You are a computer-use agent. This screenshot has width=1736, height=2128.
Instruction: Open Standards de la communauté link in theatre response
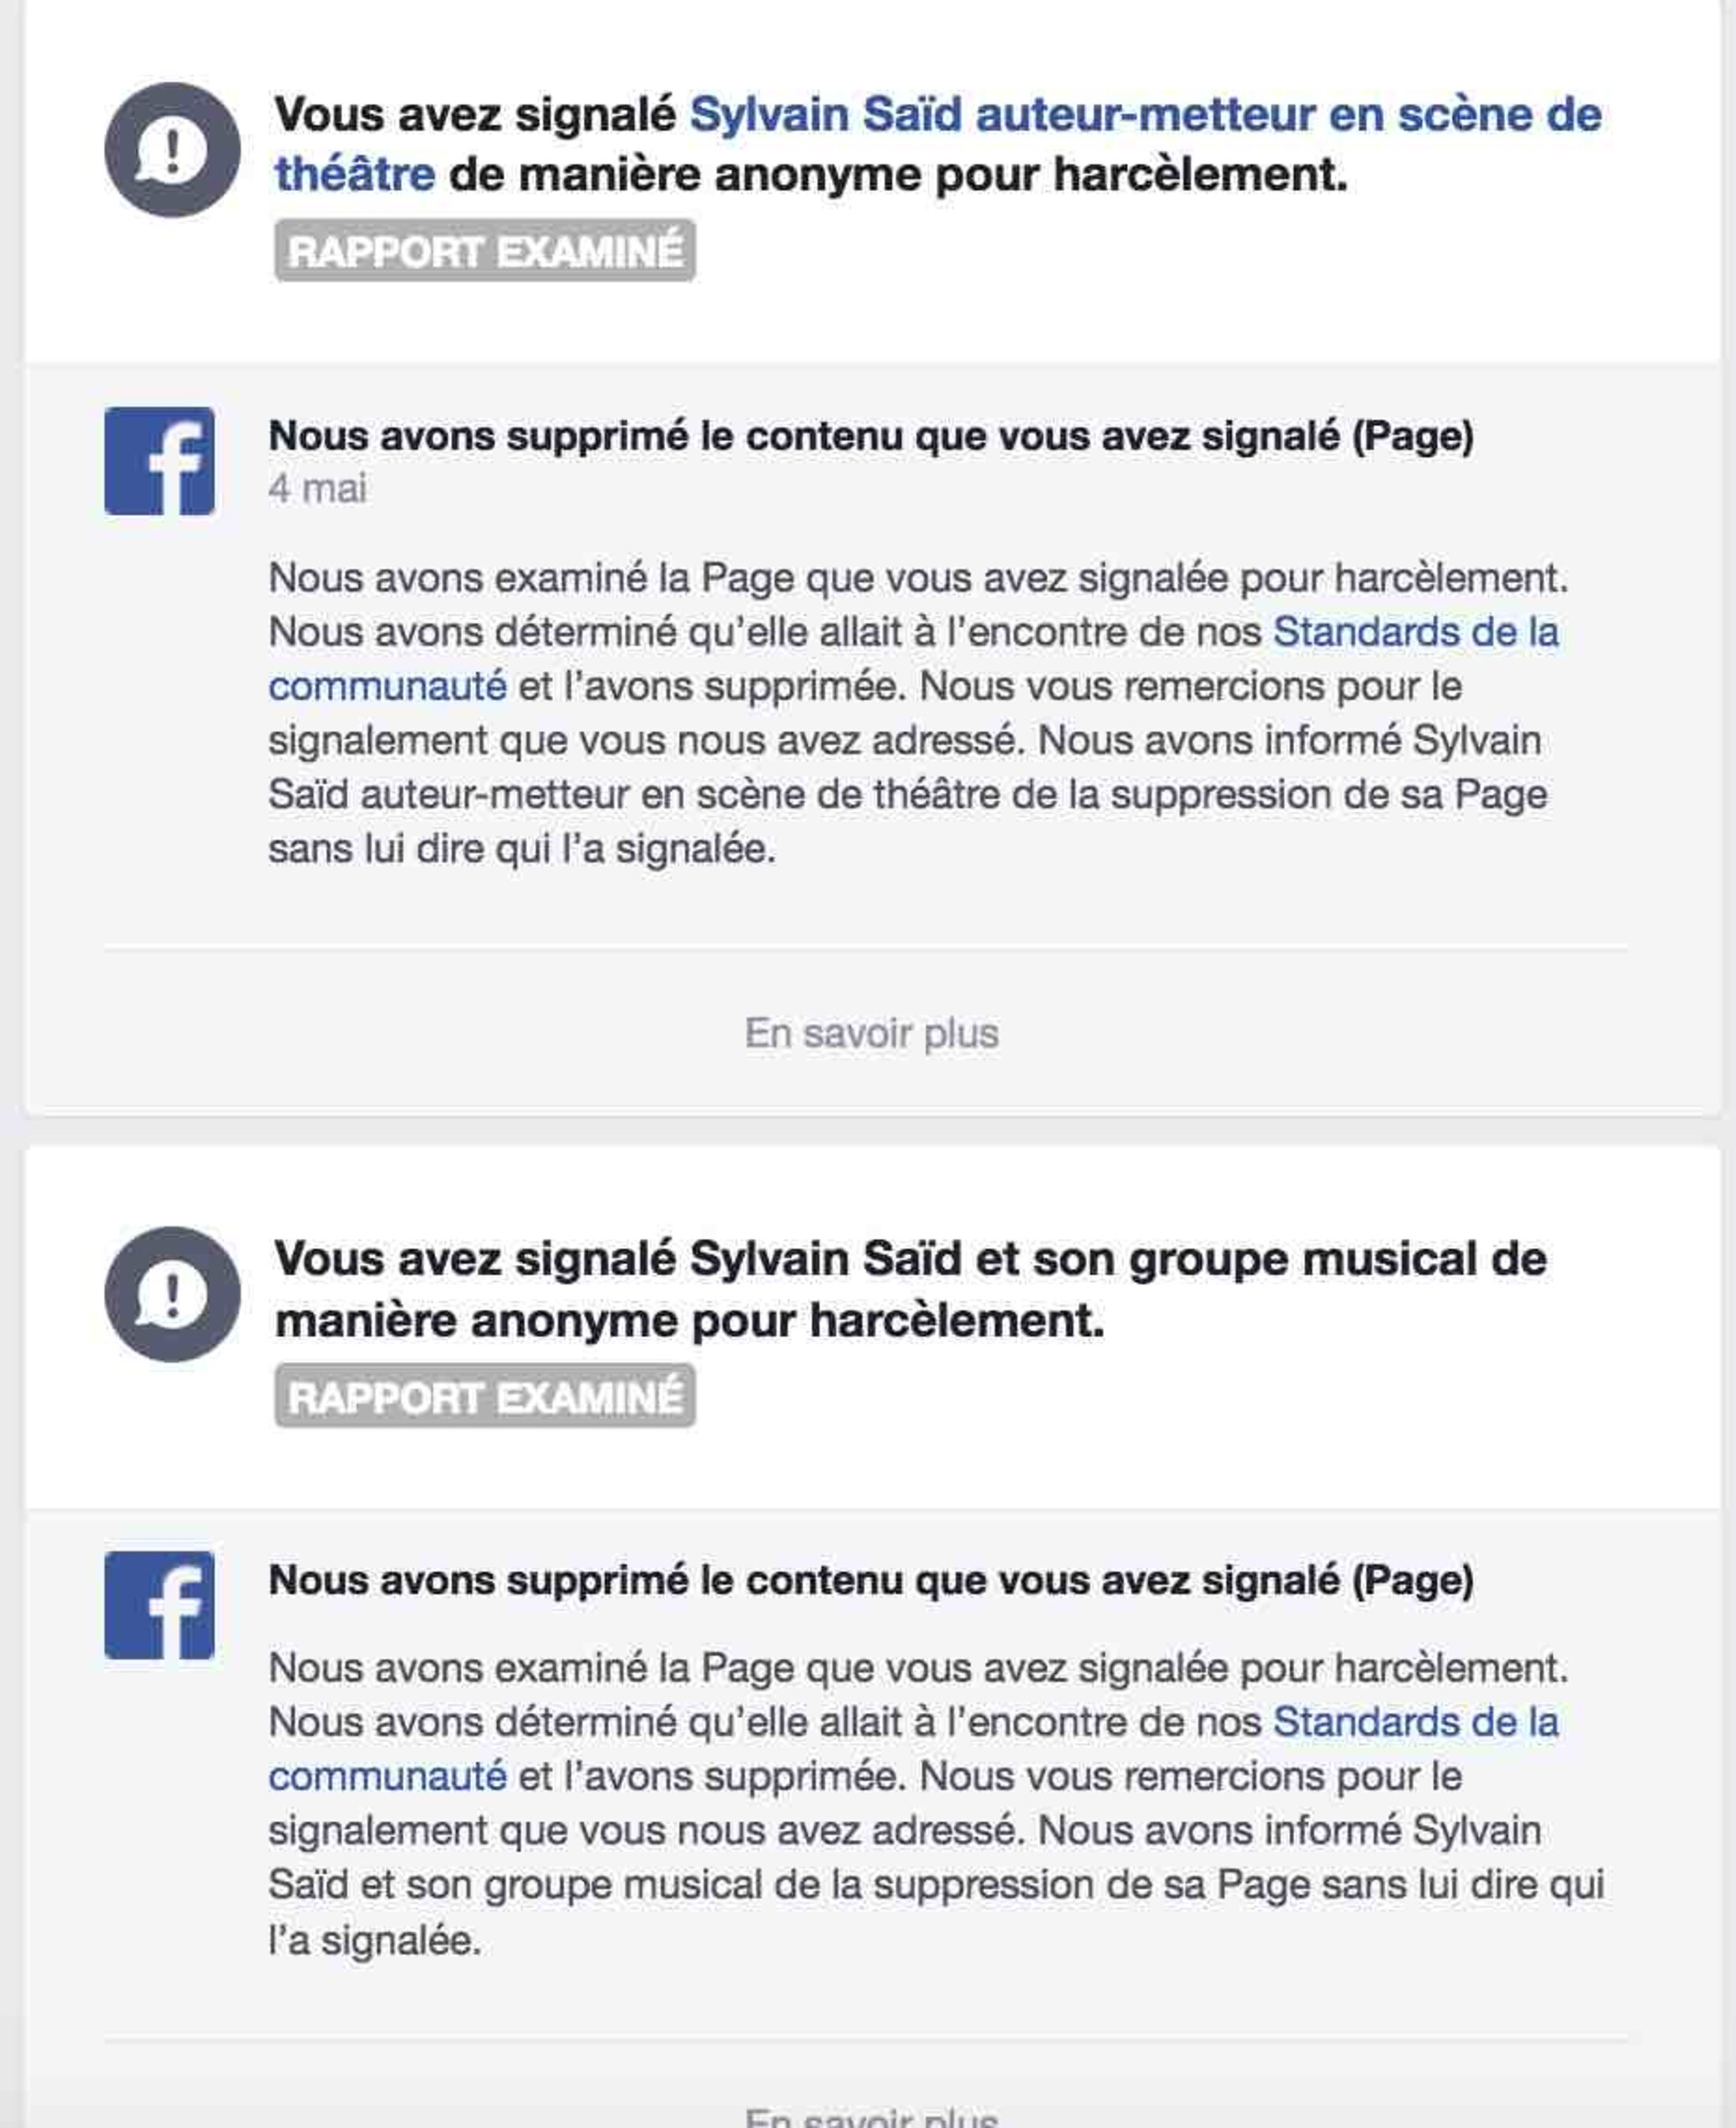pos(1414,632)
